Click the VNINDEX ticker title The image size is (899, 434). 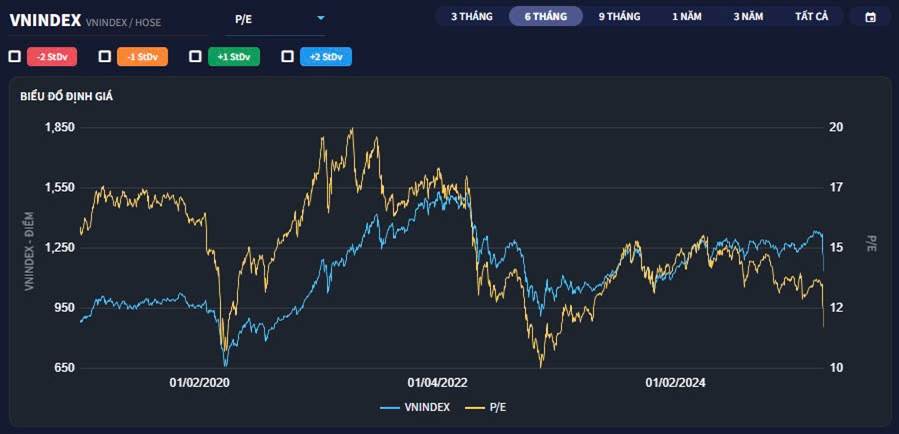44,19
